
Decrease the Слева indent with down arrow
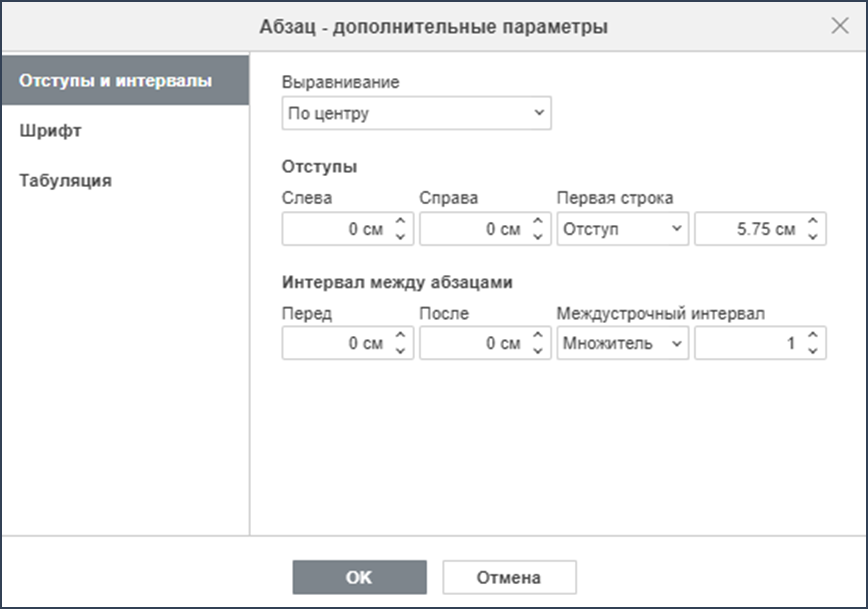(400, 237)
